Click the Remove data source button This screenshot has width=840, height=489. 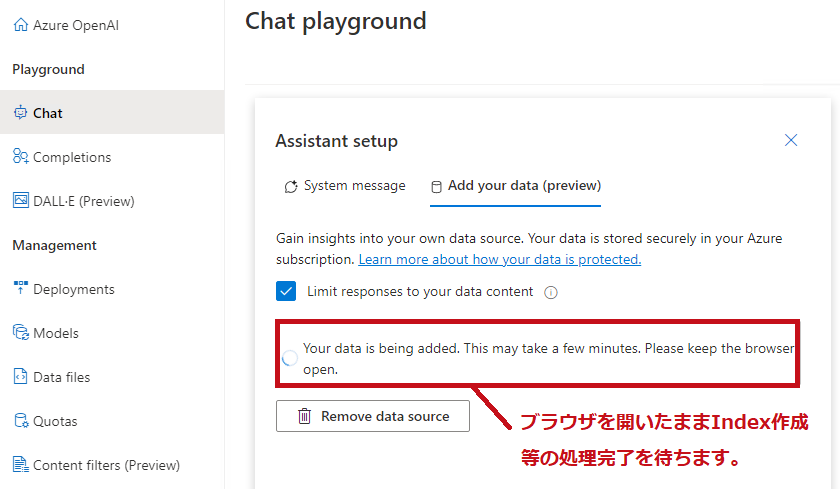pyautogui.click(x=373, y=416)
